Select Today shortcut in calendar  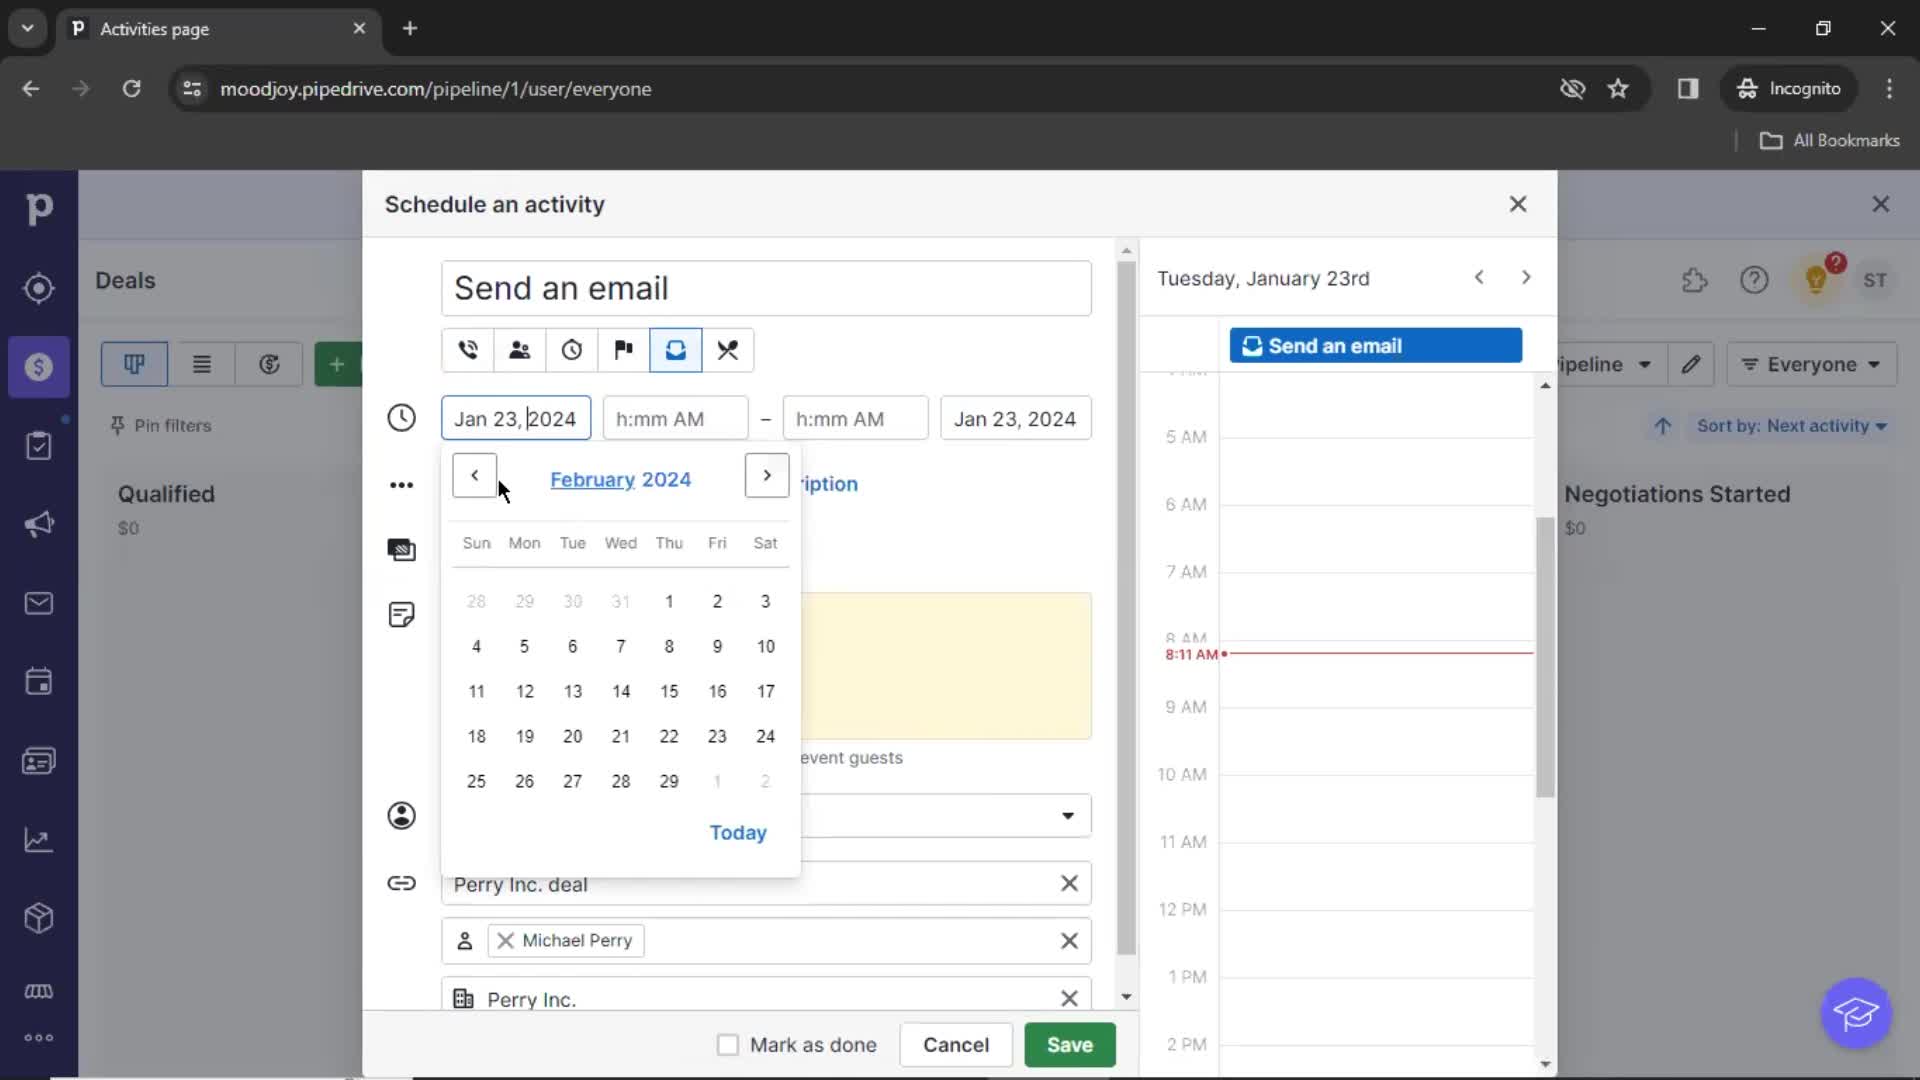pyautogui.click(x=738, y=832)
